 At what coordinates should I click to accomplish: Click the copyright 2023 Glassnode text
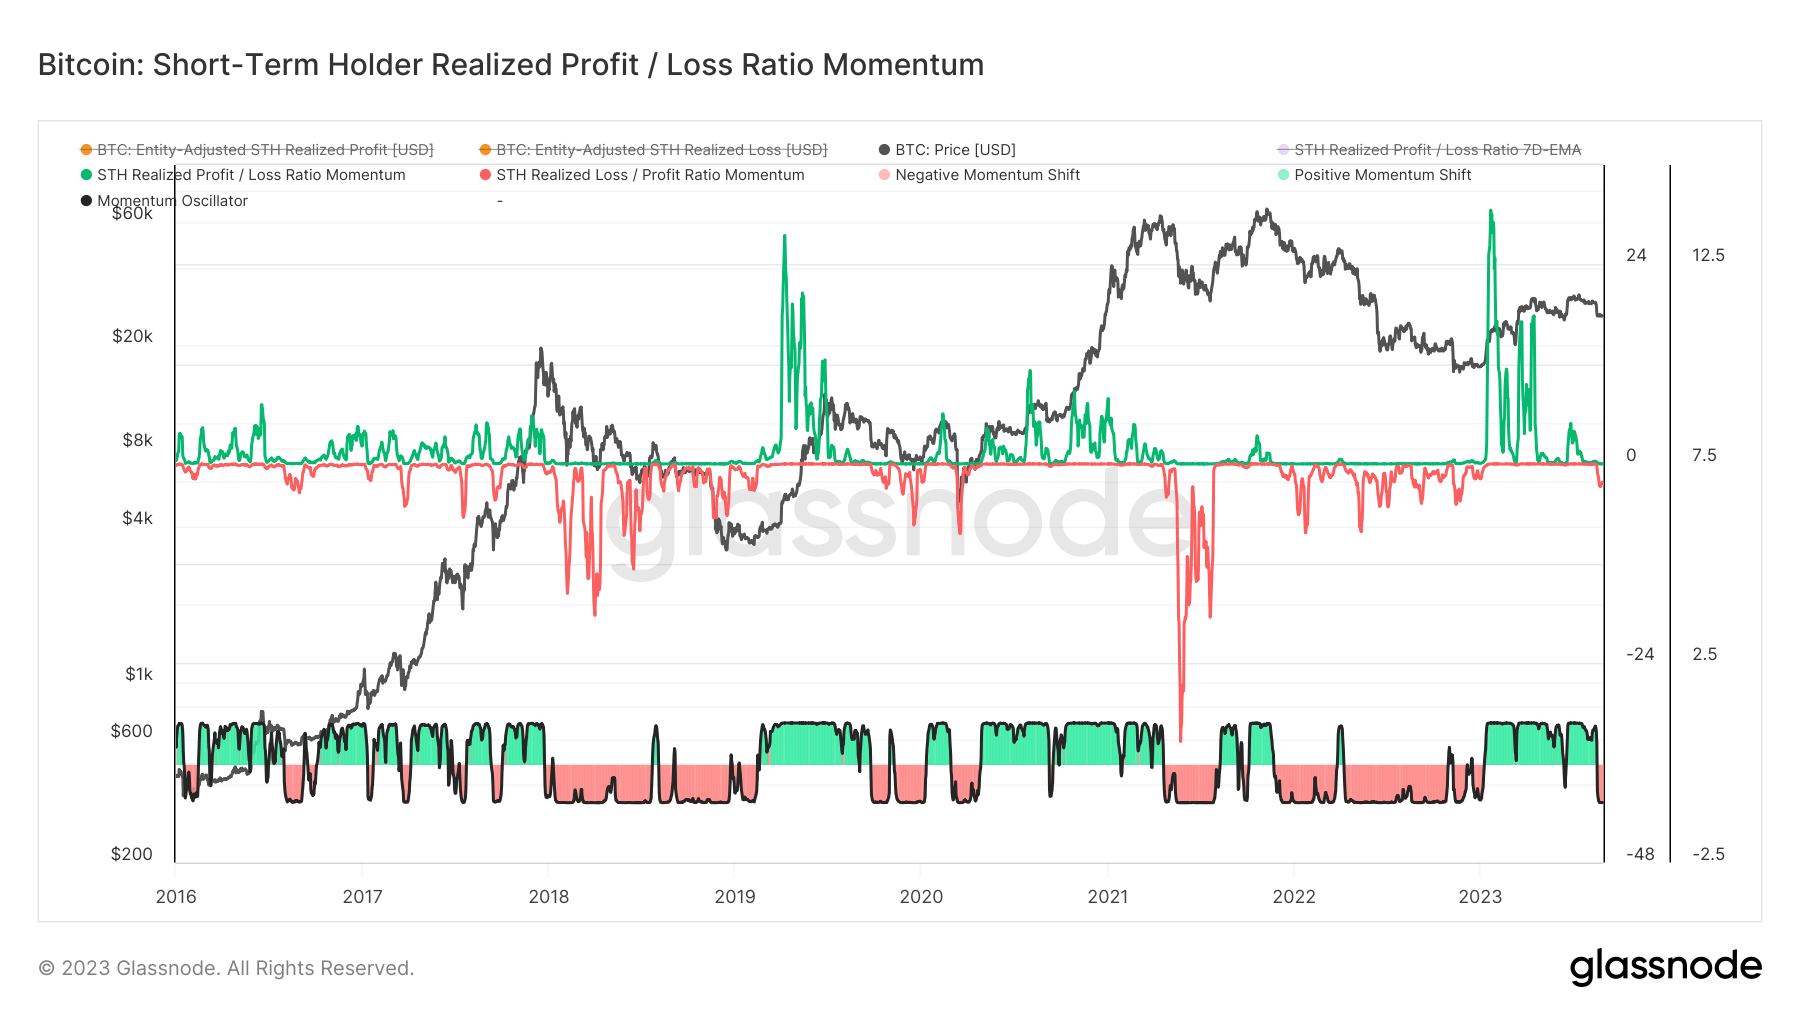226,968
